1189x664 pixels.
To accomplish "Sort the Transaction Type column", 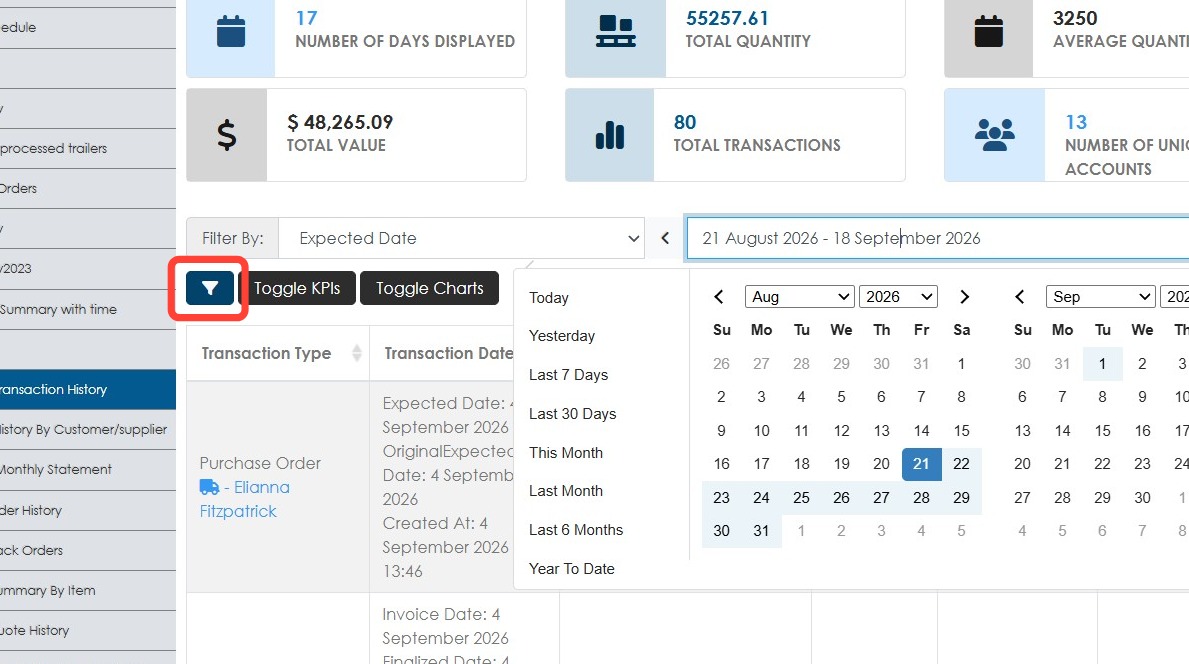I will pos(356,353).
